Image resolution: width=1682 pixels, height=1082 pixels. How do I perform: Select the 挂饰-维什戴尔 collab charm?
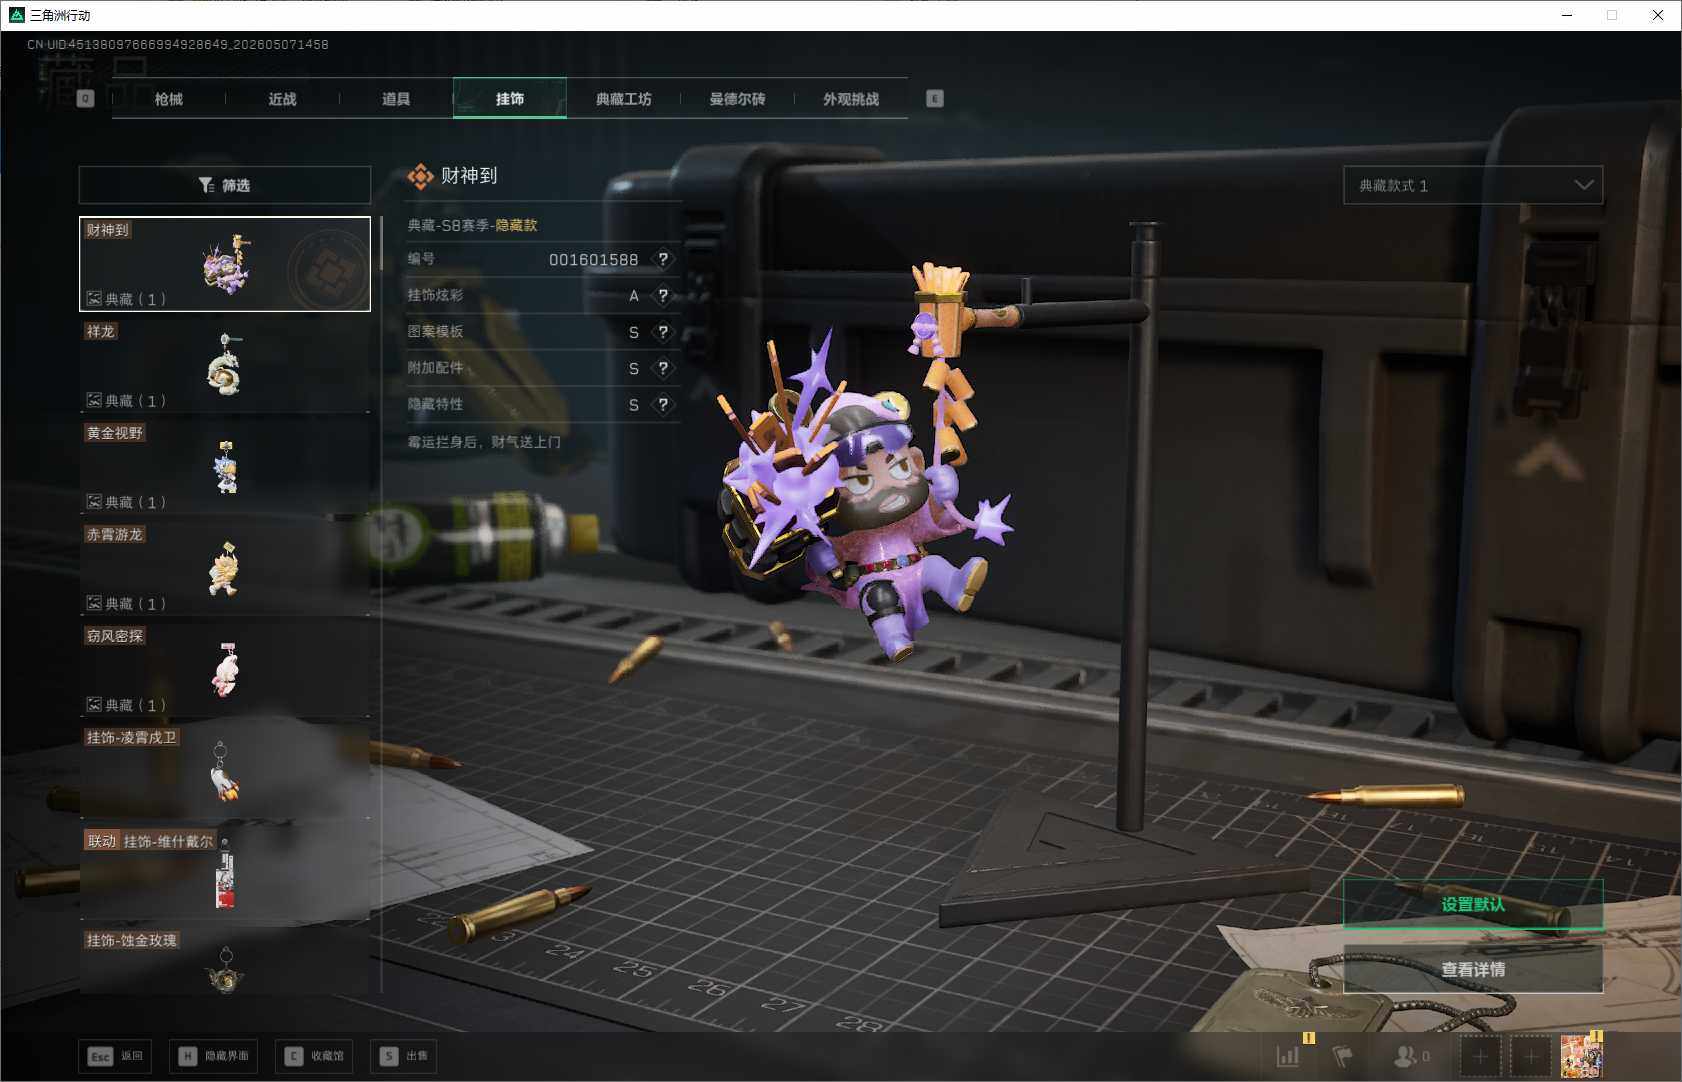(x=225, y=873)
